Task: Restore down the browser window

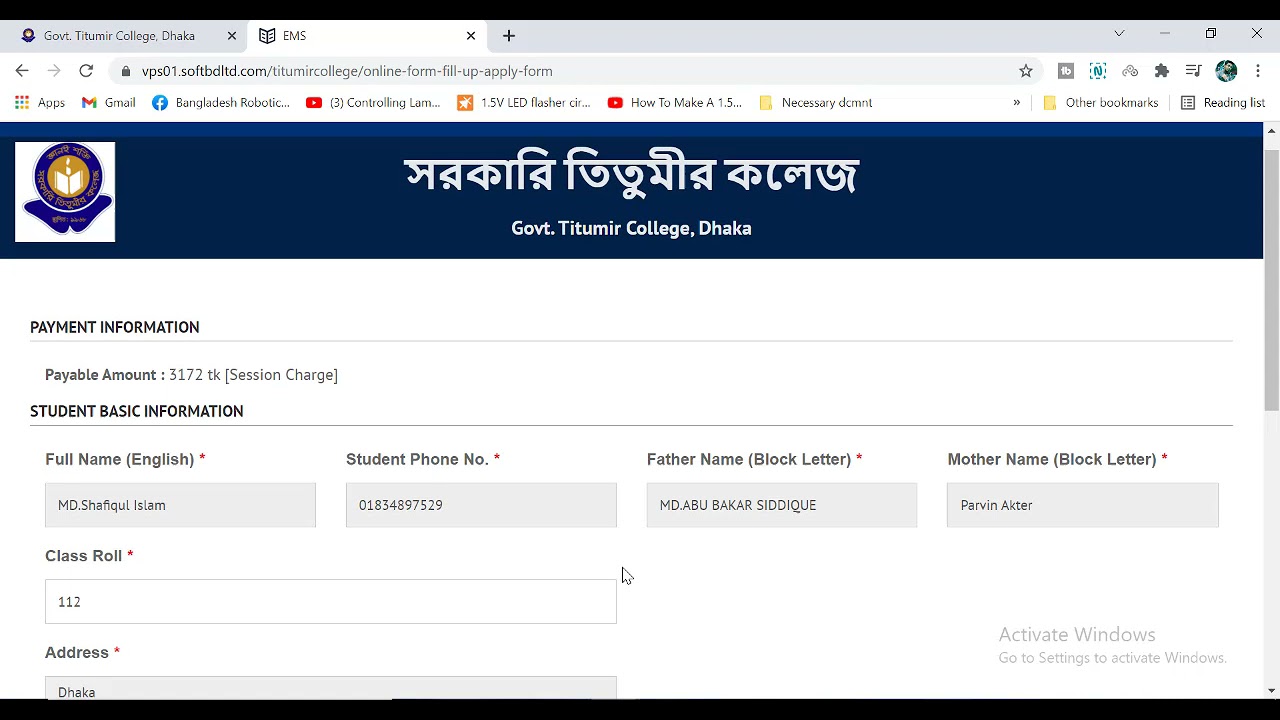Action: pyautogui.click(x=1211, y=34)
